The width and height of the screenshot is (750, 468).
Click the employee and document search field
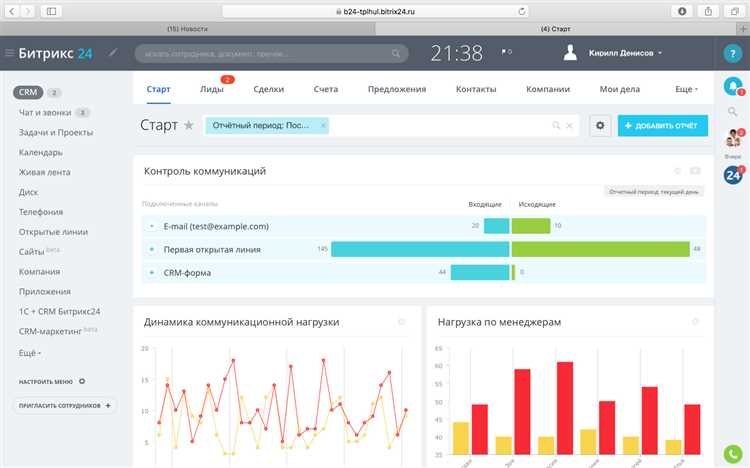271,54
